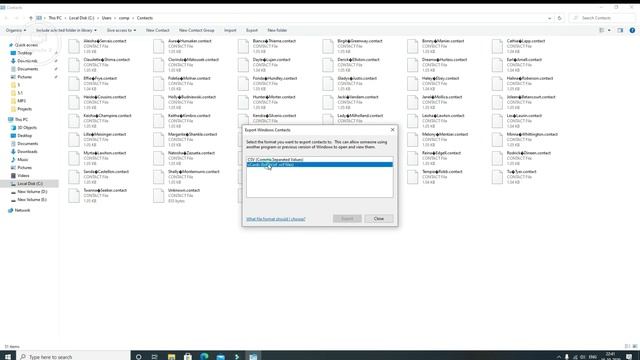Select Desktop under Quick access
The width and height of the screenshot is (640, 360).
pos(24,53)
